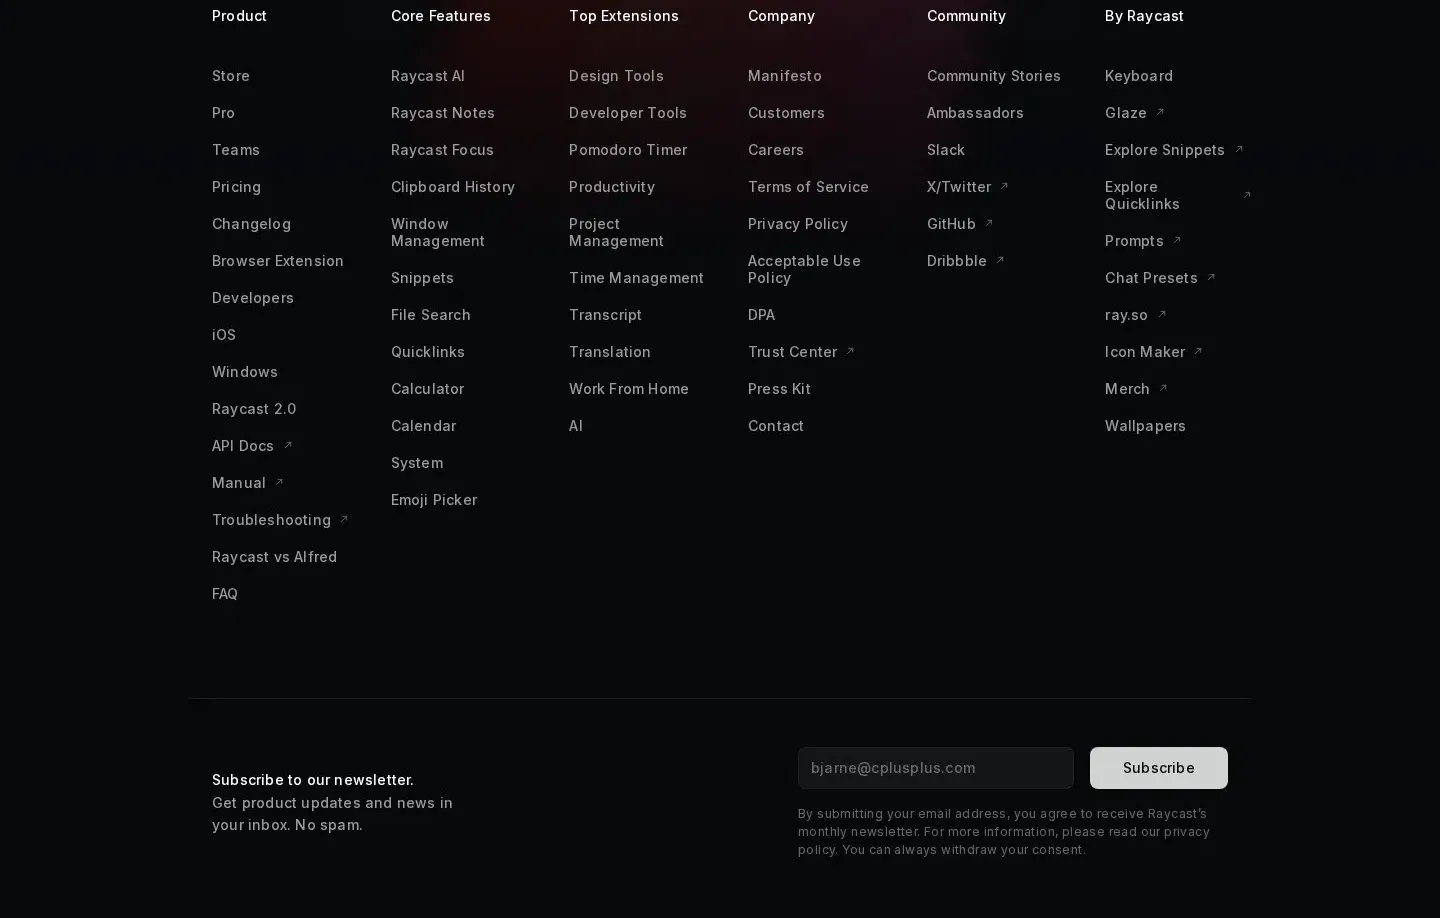Open the Store link
The height and width of the screenshot is (918, 1440).
[x=231, y=76]
